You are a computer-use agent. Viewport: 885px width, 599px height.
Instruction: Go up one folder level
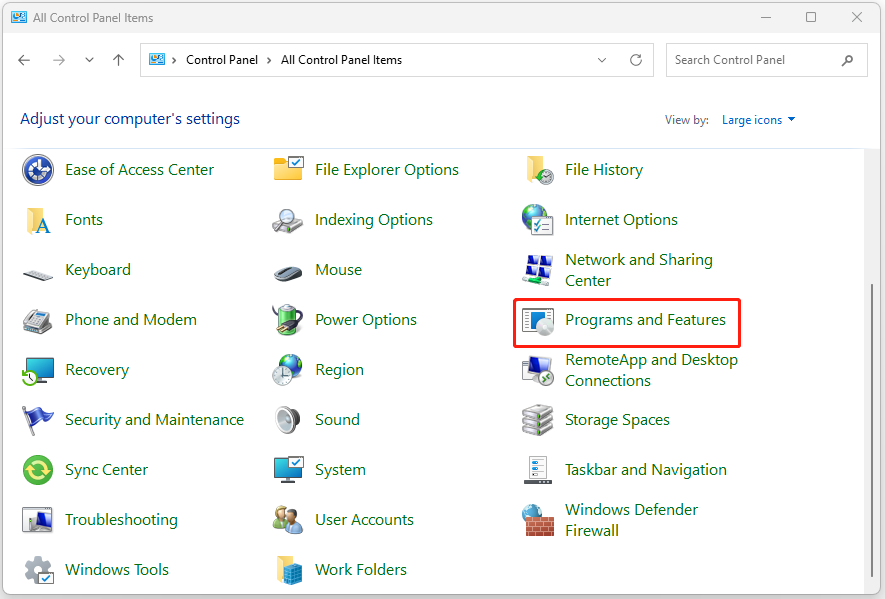[118, 59]
